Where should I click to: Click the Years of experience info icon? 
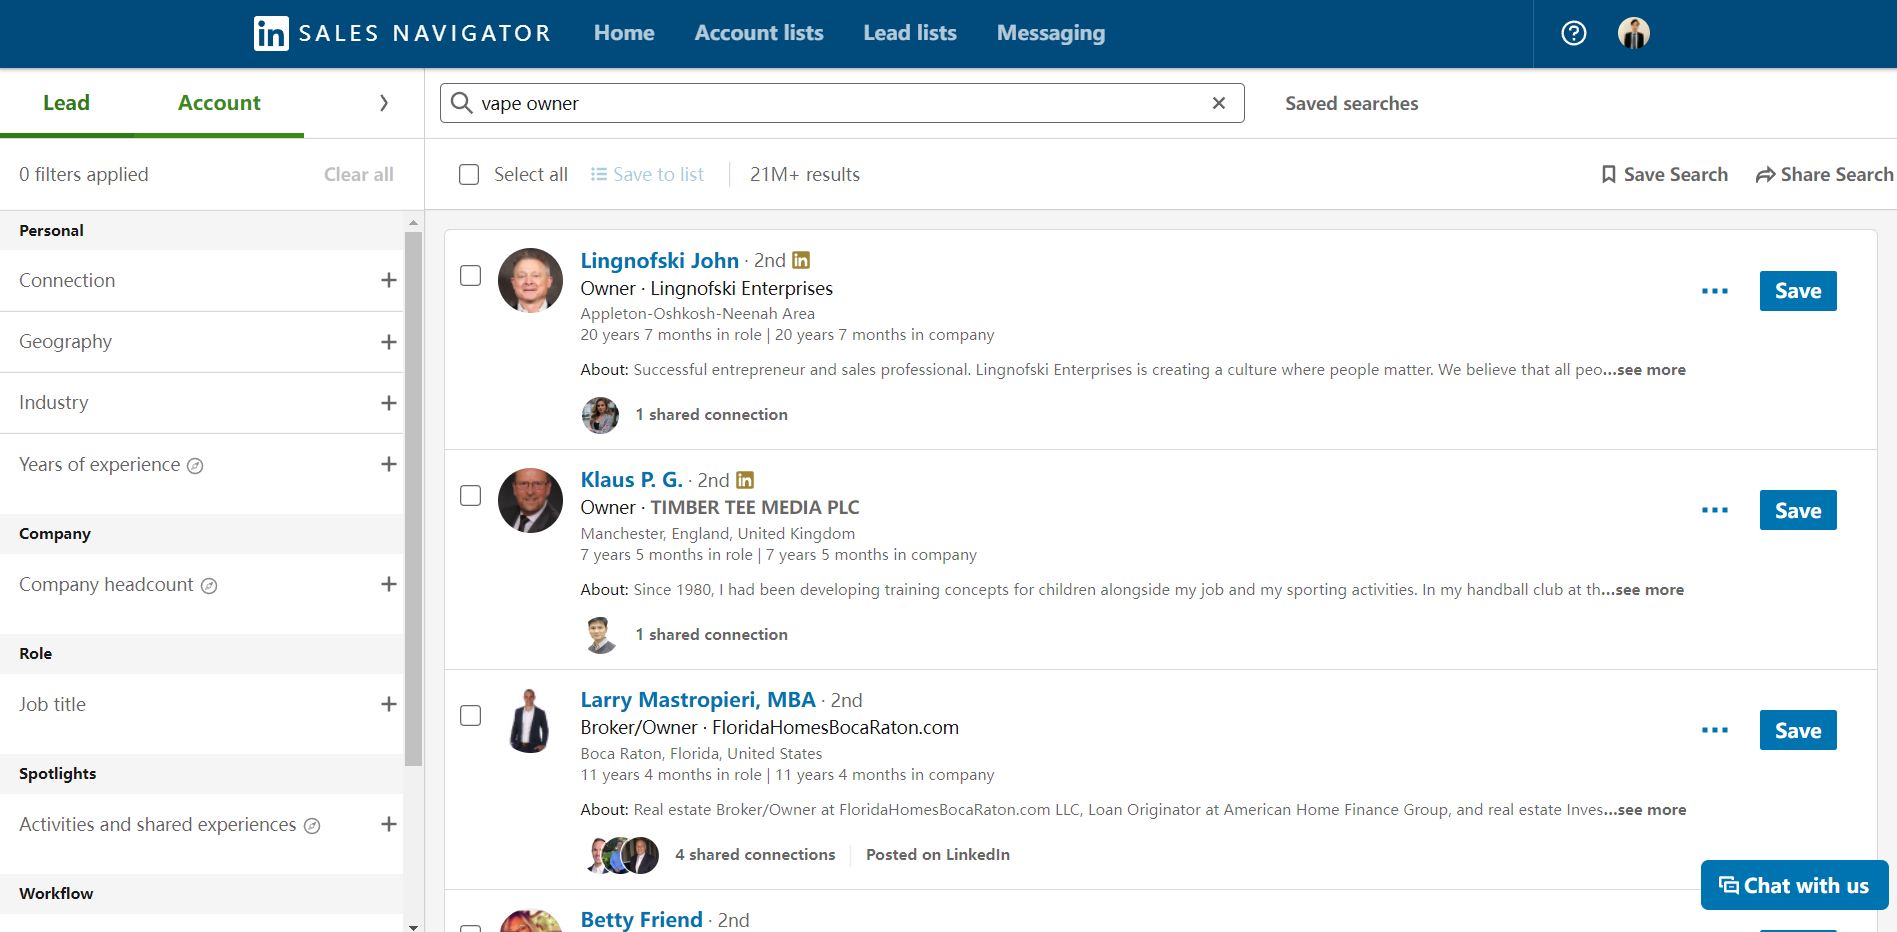click(195, 466)
